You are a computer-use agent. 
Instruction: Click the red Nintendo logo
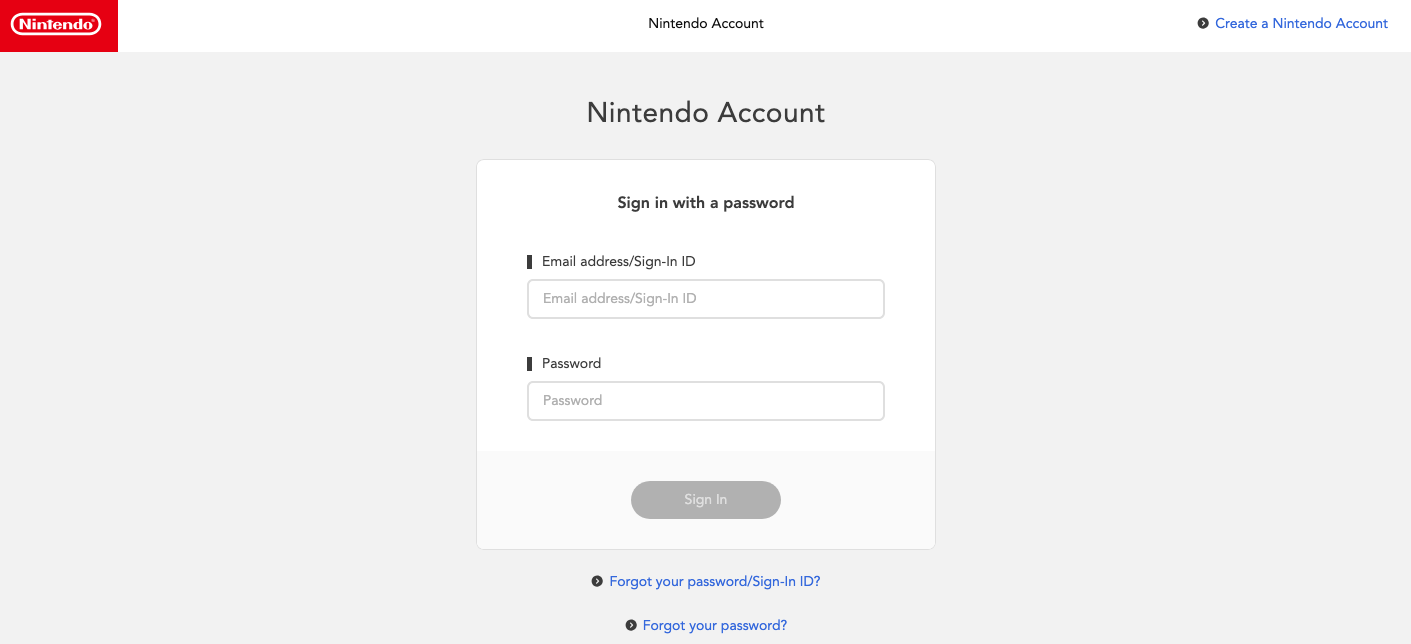coord(56,25)
